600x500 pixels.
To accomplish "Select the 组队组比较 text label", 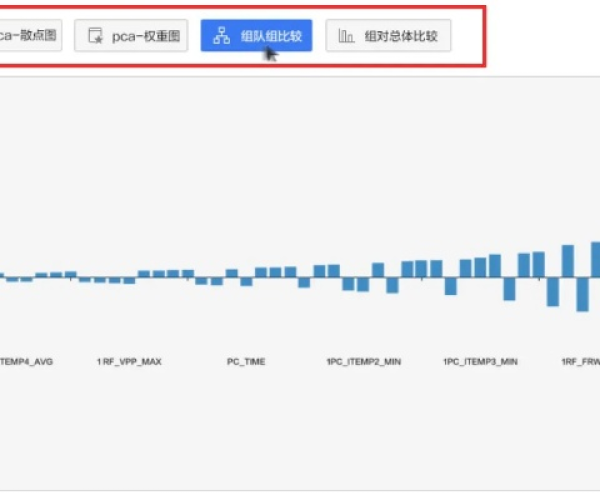I will [270, 37].
